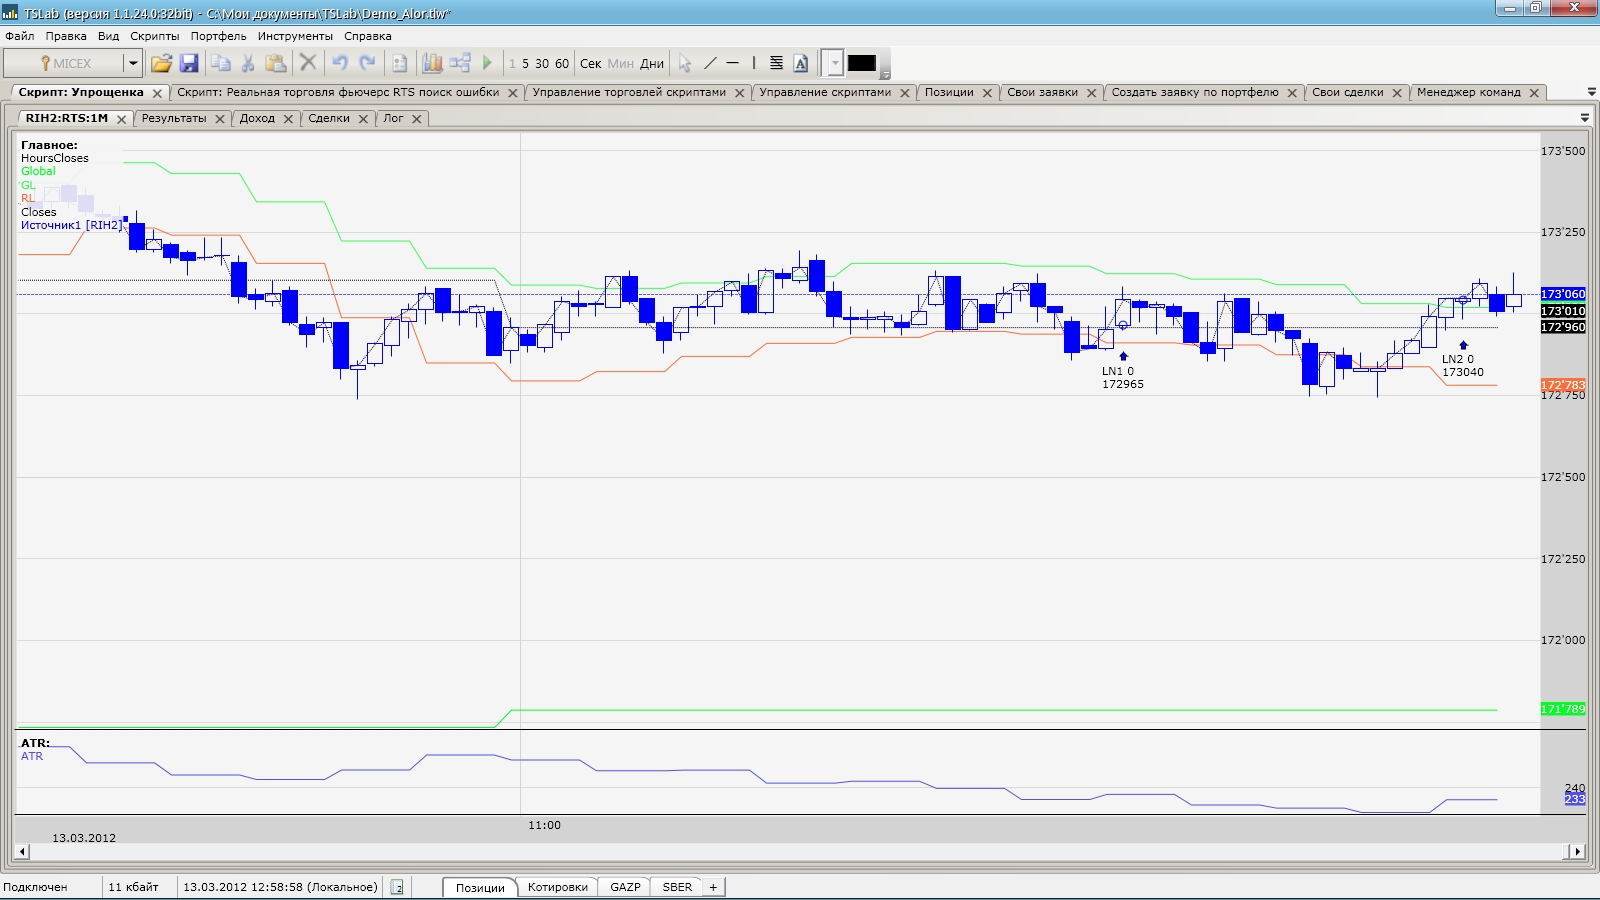The width and height of the screenshot is (1600, 900).
Task: Open the Портфель menu
Action: click(218, 36)
